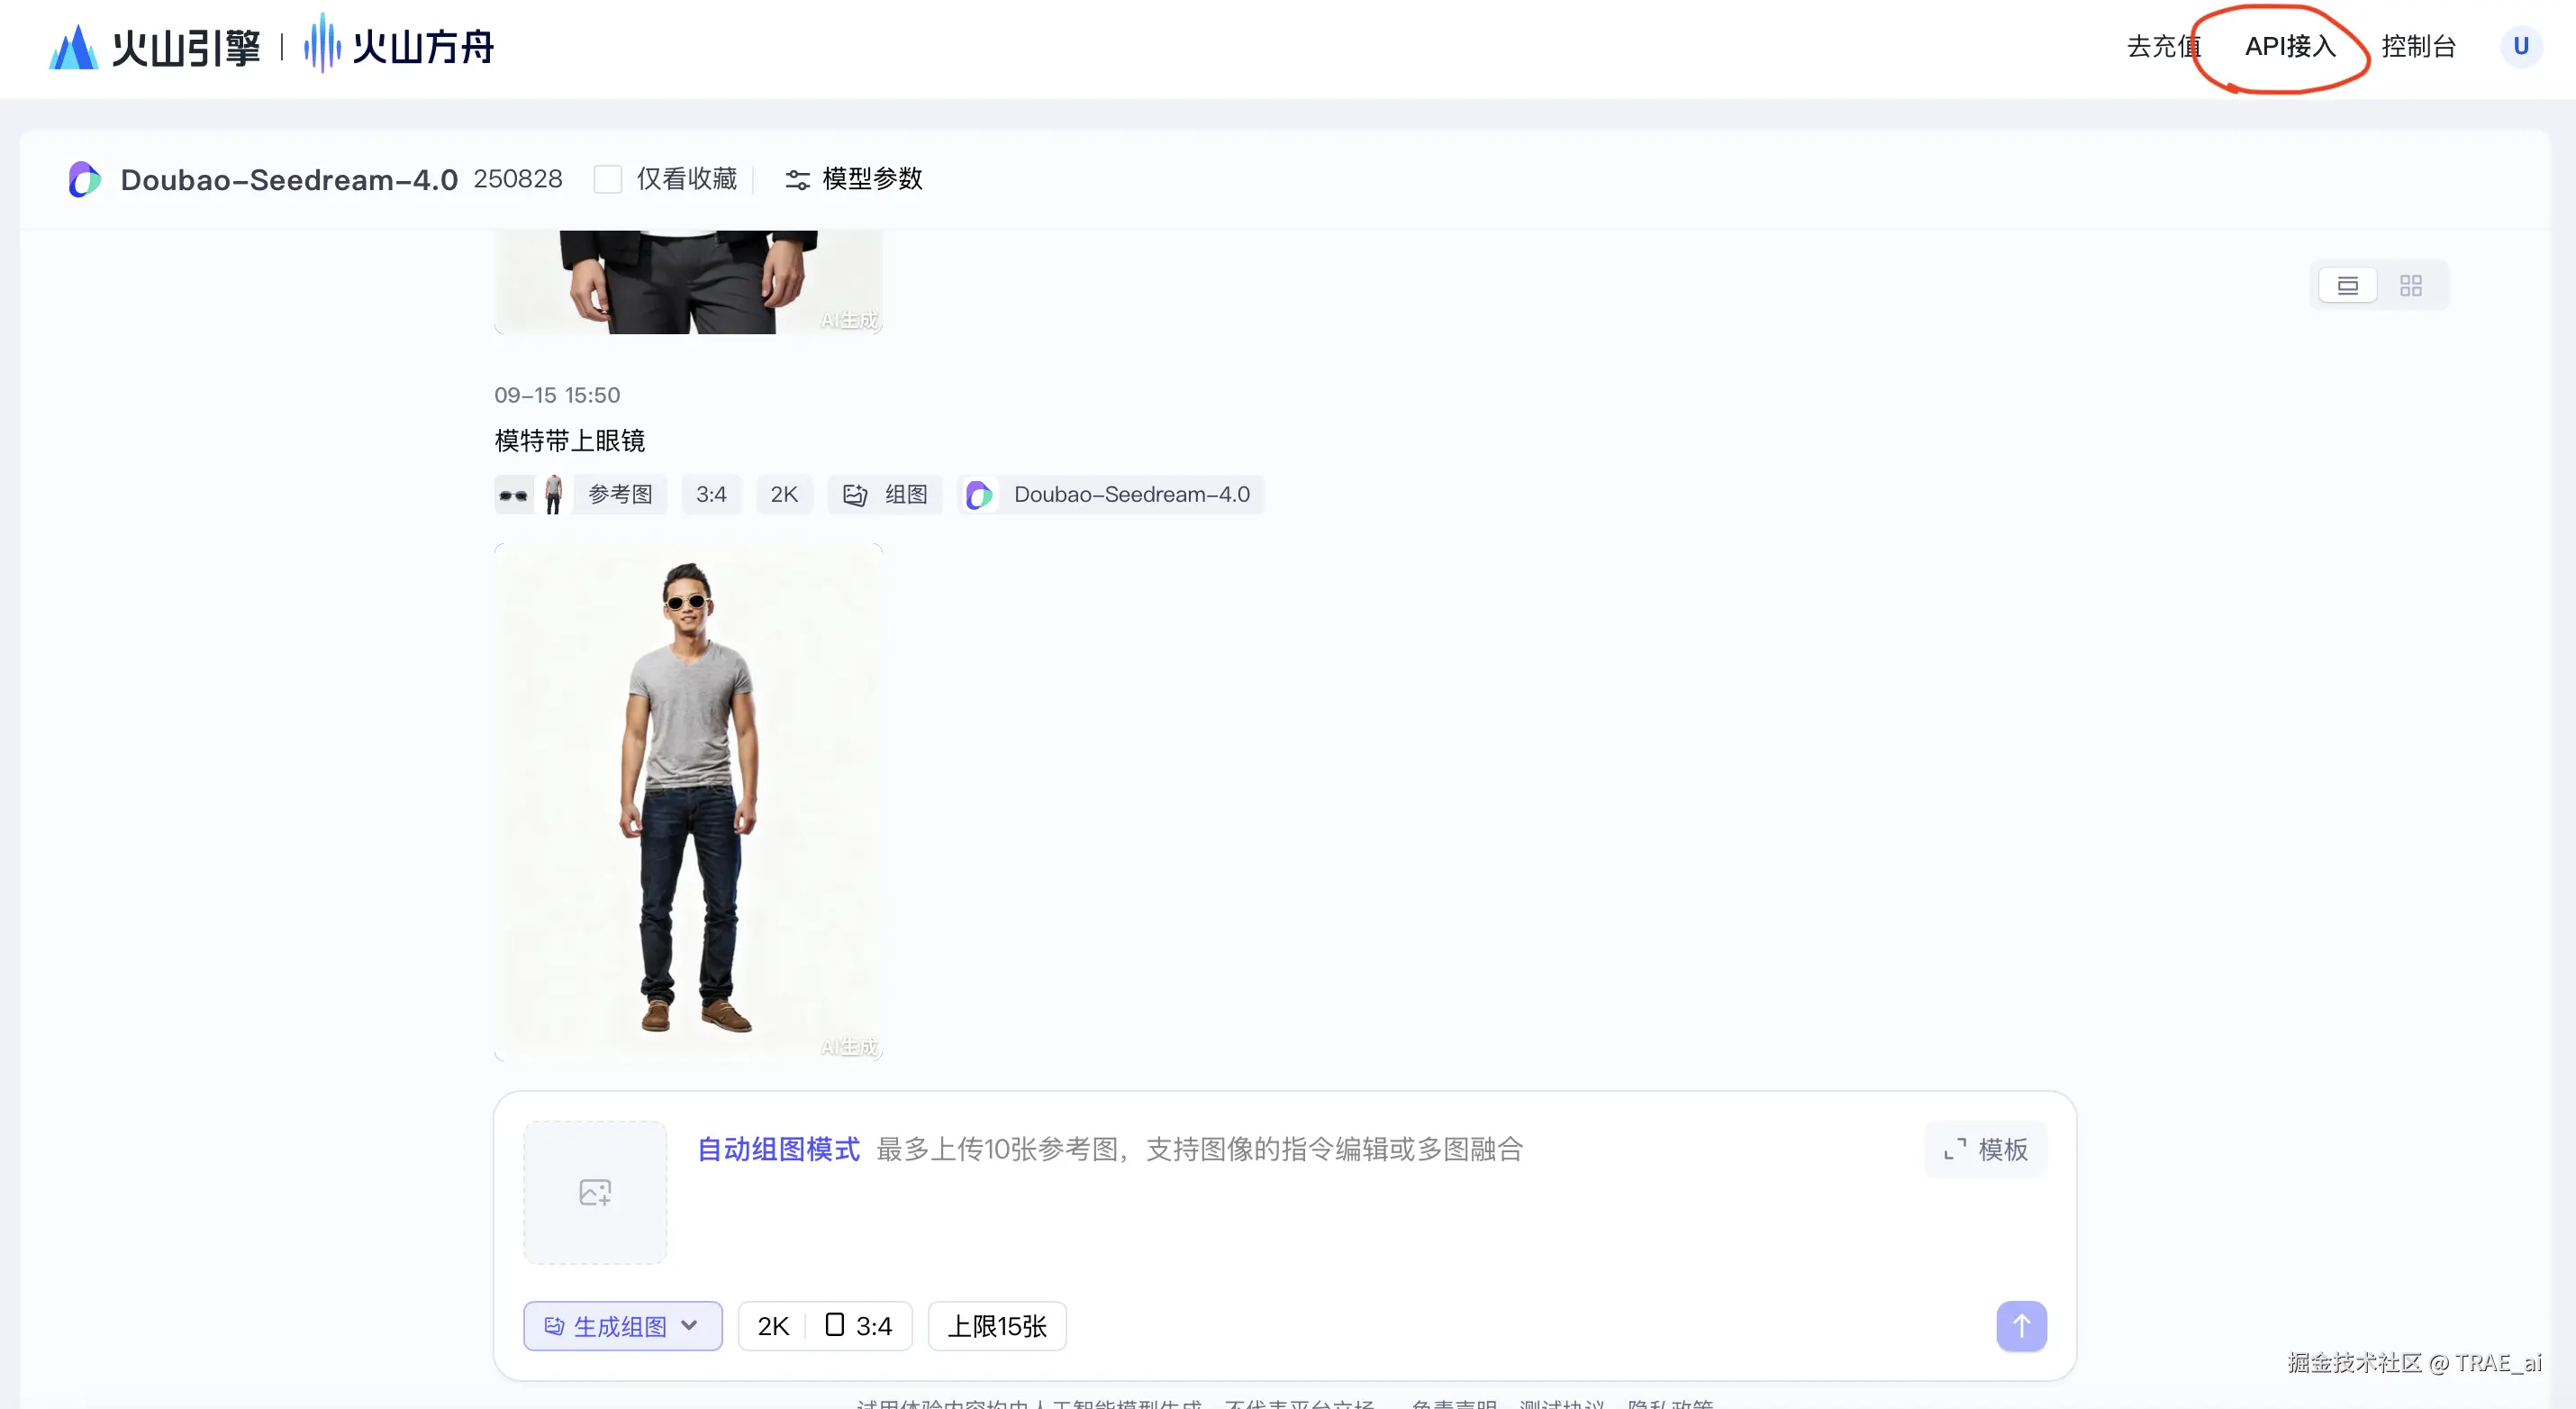Expand the 生成组图 mode dropdown

click(x=622, y=1326)
